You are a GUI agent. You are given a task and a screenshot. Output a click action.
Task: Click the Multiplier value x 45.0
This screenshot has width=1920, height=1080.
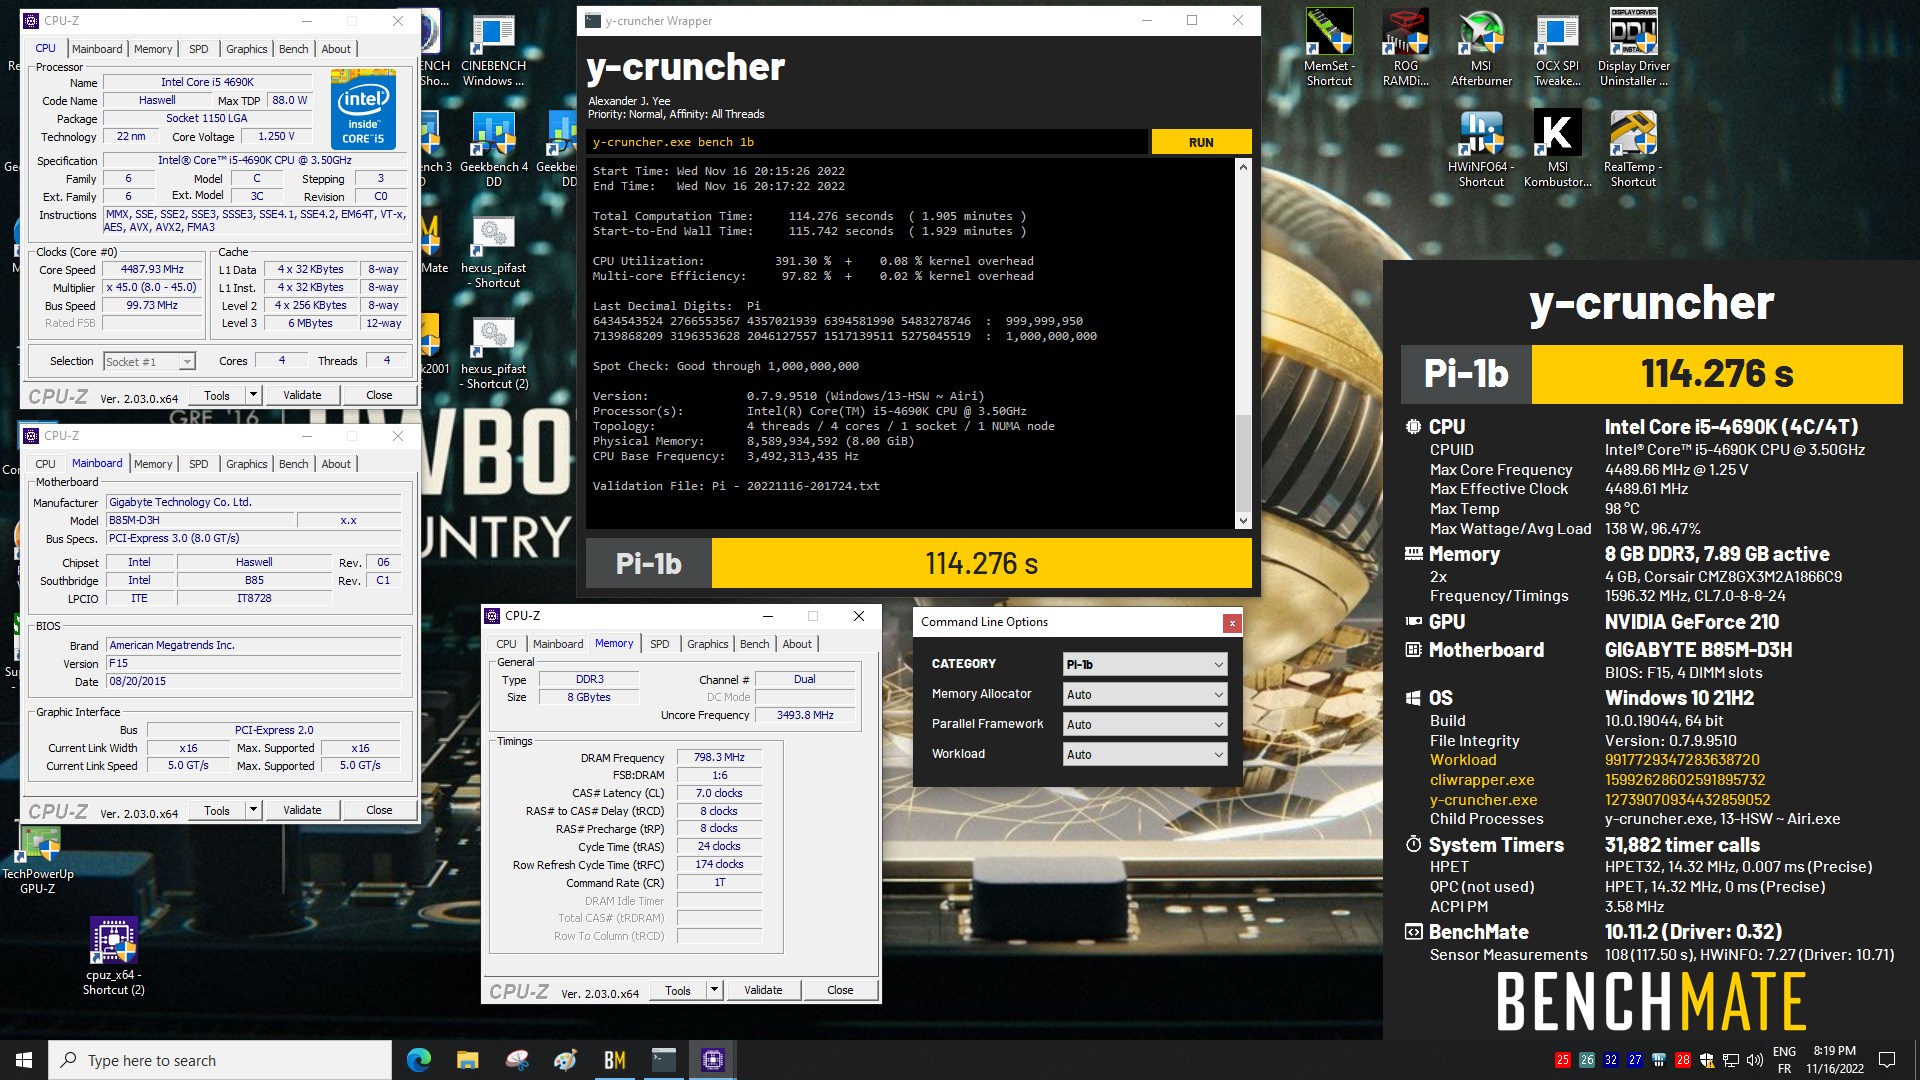(x=152, y=288)
